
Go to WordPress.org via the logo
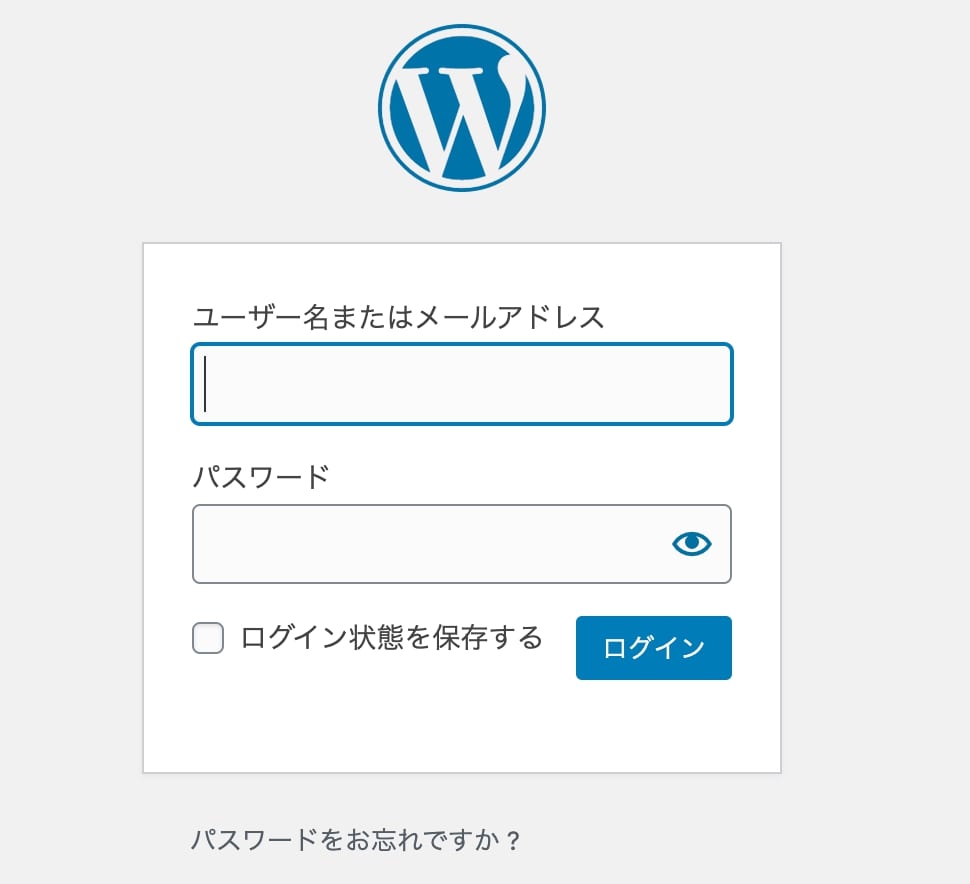tap(462, 107)
